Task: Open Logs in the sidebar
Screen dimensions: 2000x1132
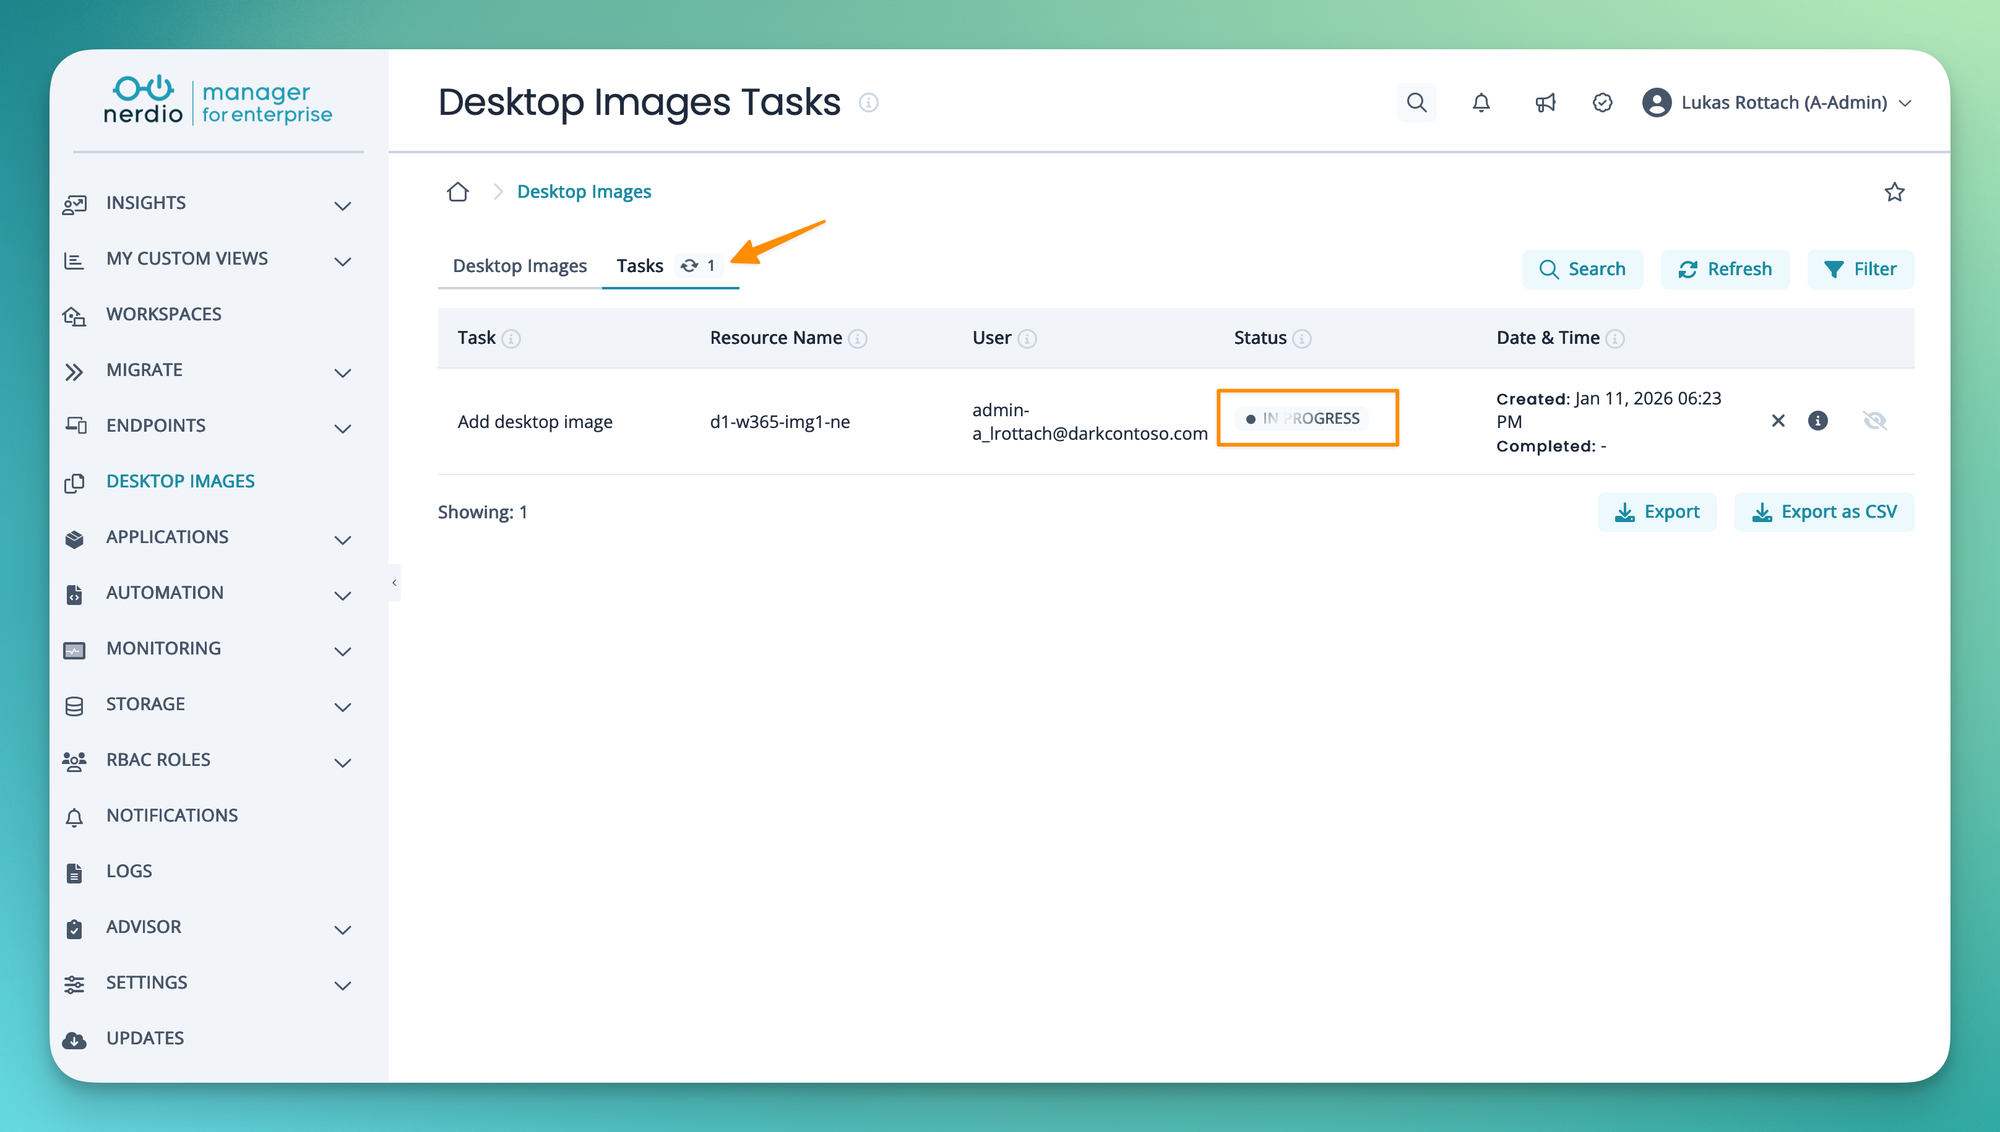Action: (129, 871)
